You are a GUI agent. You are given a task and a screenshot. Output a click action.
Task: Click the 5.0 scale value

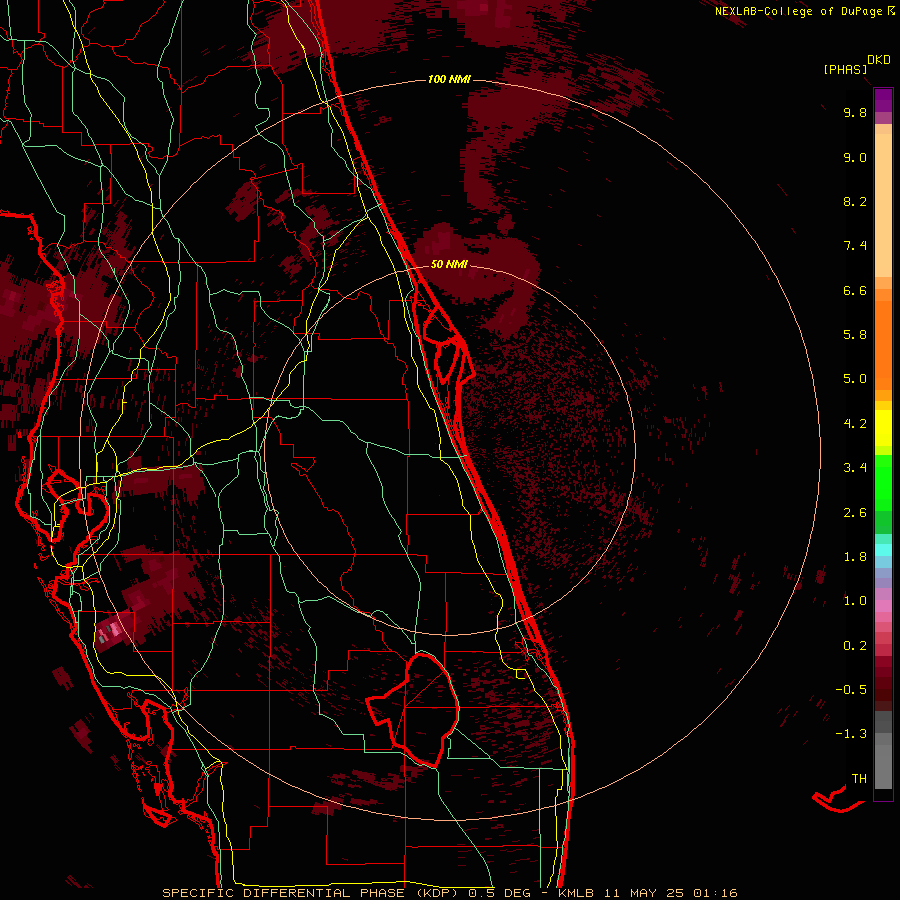tap(855, 379)
